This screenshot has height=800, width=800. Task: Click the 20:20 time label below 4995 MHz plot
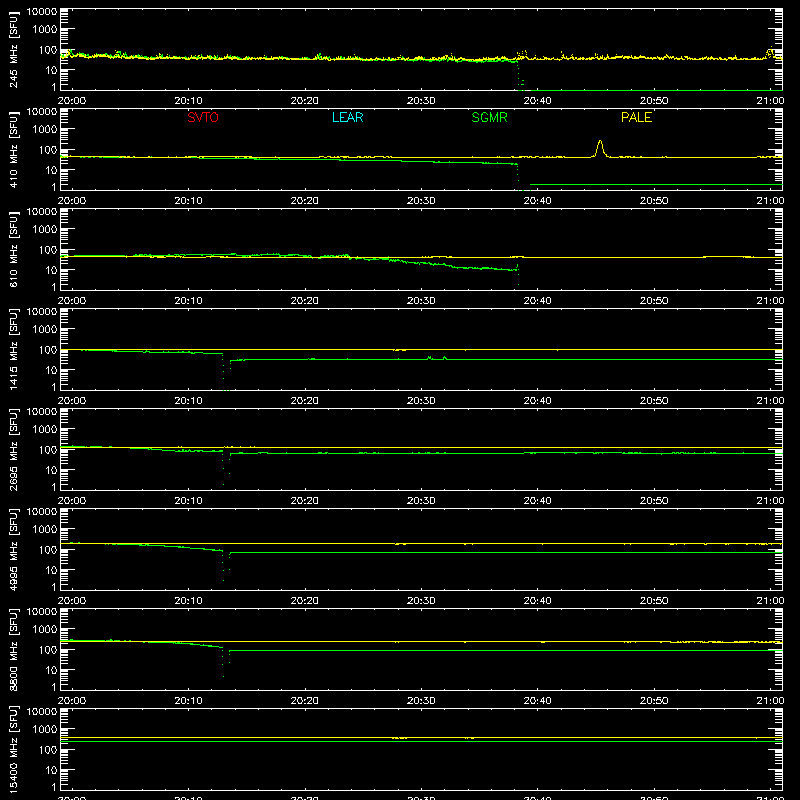tap(305, 601)
